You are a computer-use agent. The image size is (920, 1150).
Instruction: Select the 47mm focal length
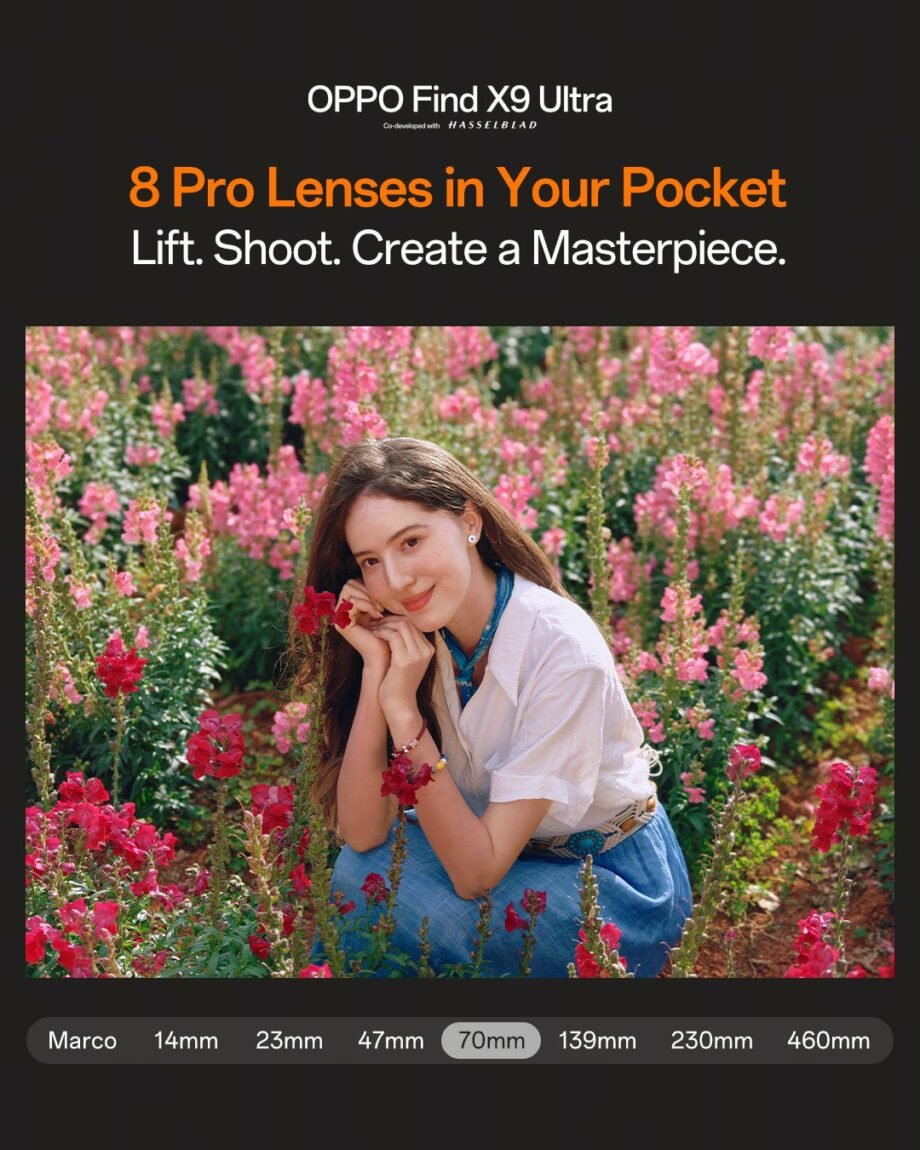pyautogui.click(x=390, y=1040)
